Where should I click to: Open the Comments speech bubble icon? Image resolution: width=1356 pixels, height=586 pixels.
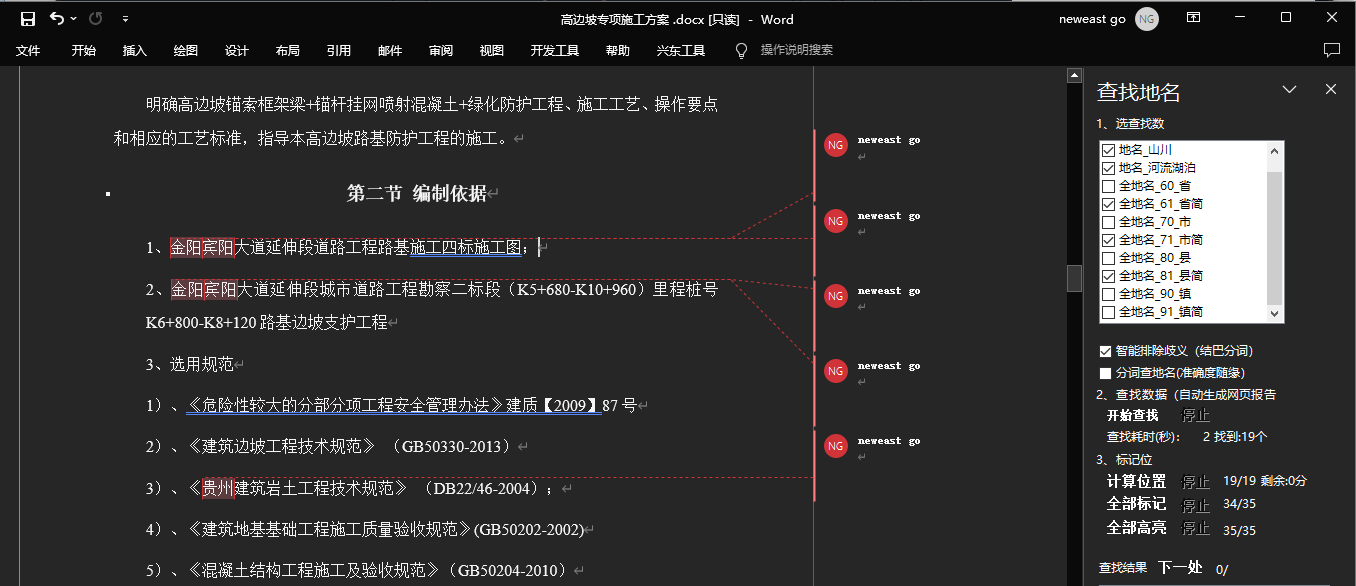[1331, 50]
